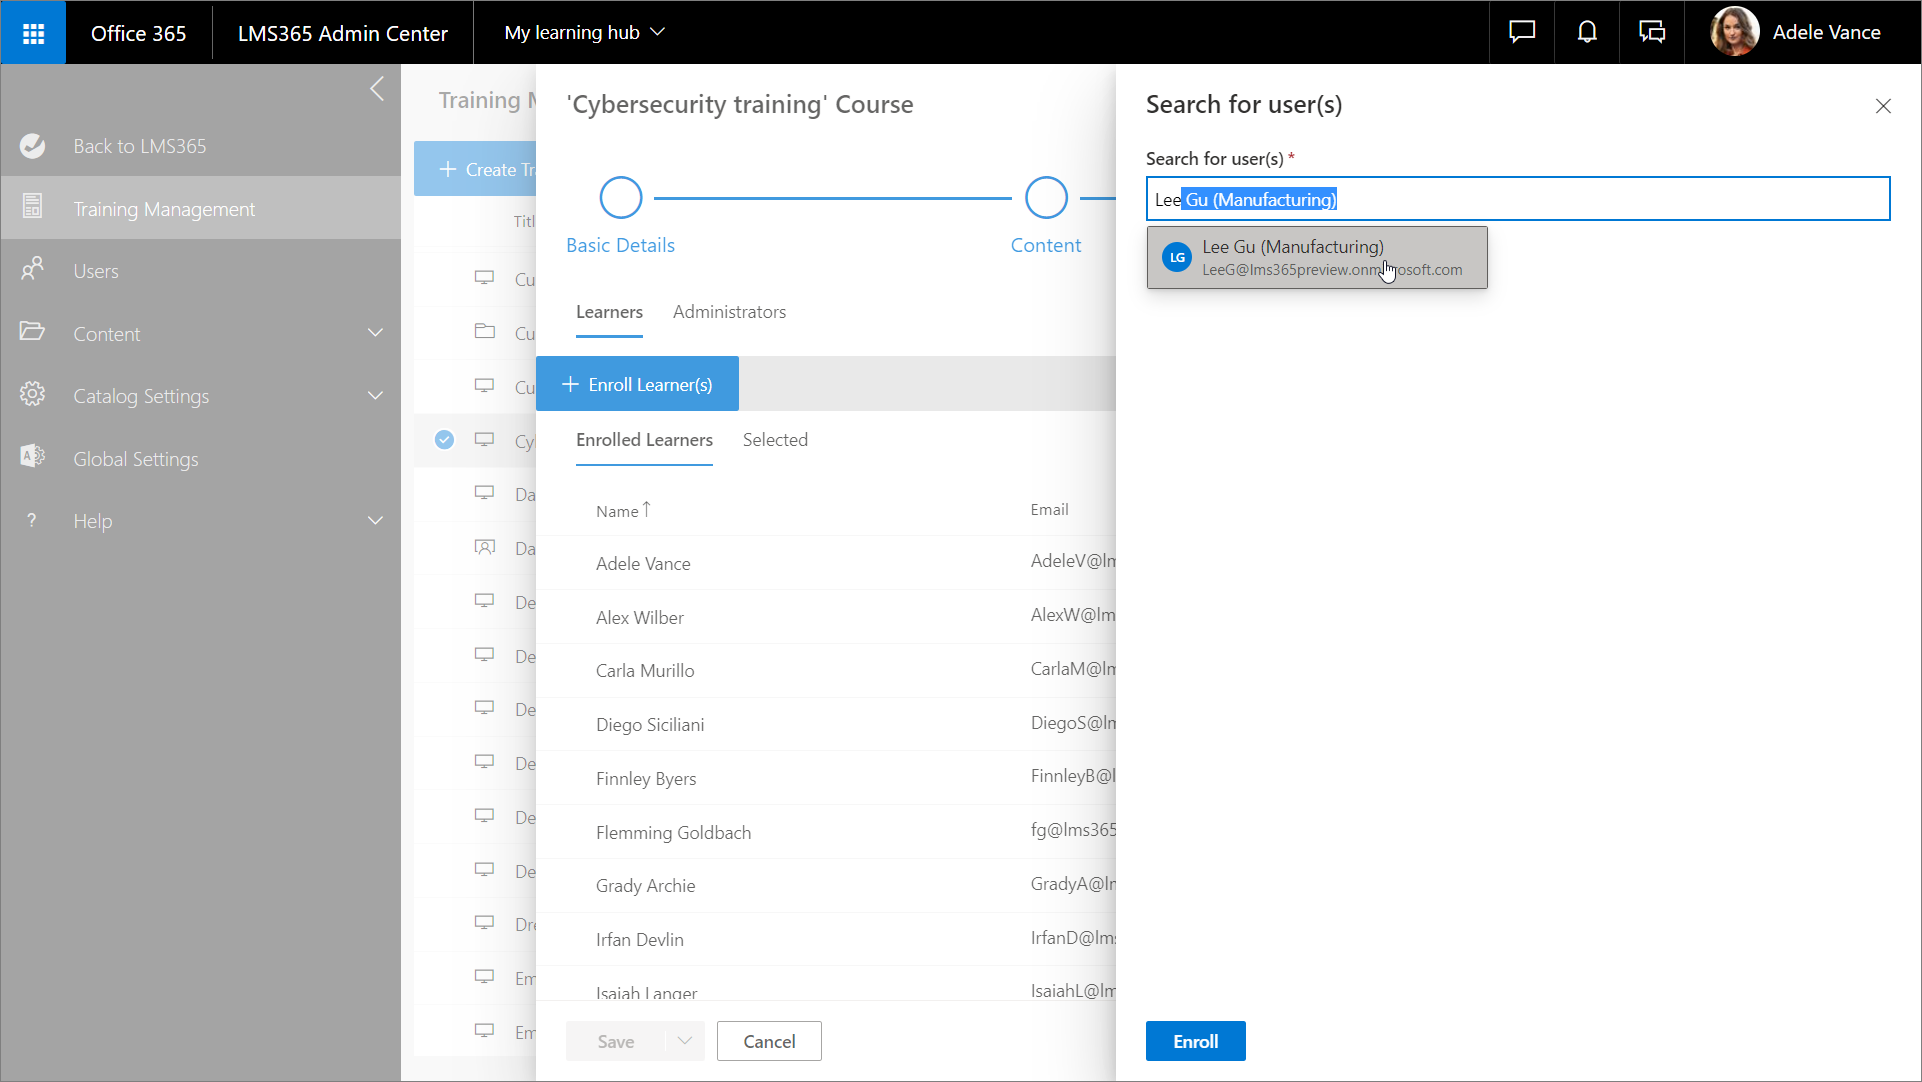Expand Catalog Settings in sidebar
The height and width of the screenshot is (1082, 1922).
[x=376, y=396]
